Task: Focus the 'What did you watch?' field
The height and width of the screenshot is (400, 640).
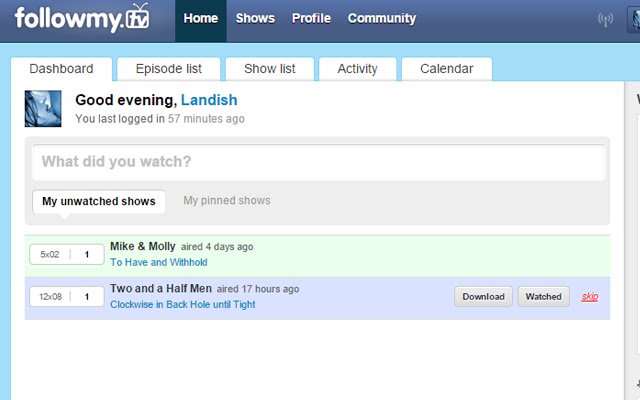Action: [x=319, y=162]
